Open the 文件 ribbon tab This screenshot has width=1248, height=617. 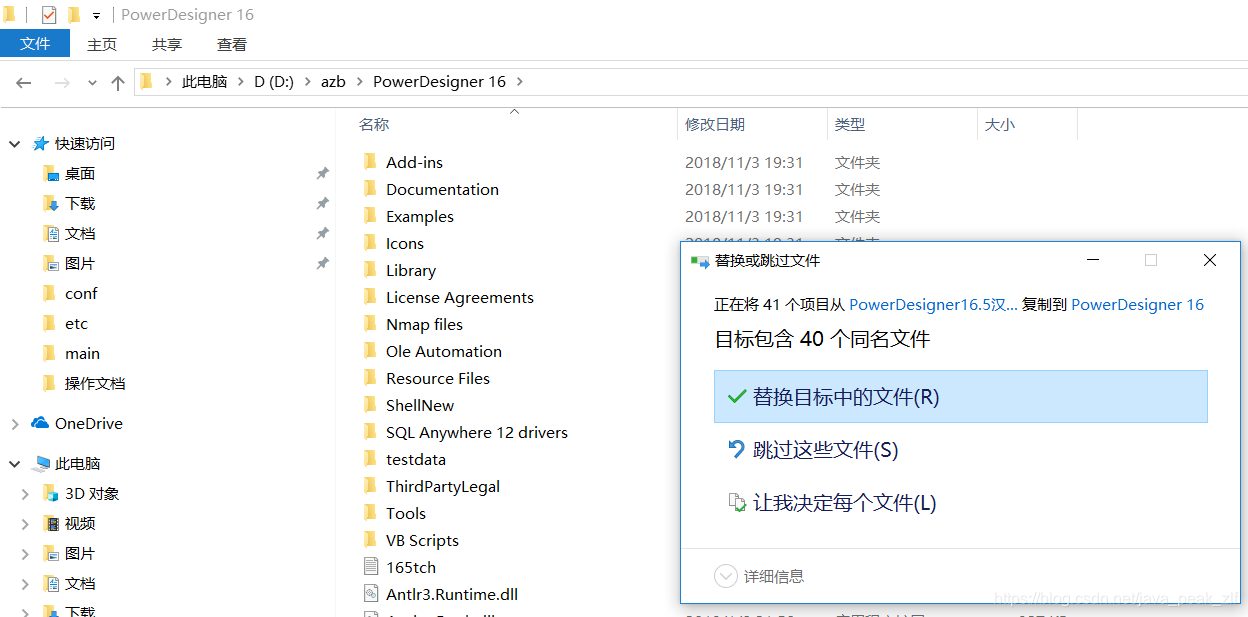tap(35, 44)
